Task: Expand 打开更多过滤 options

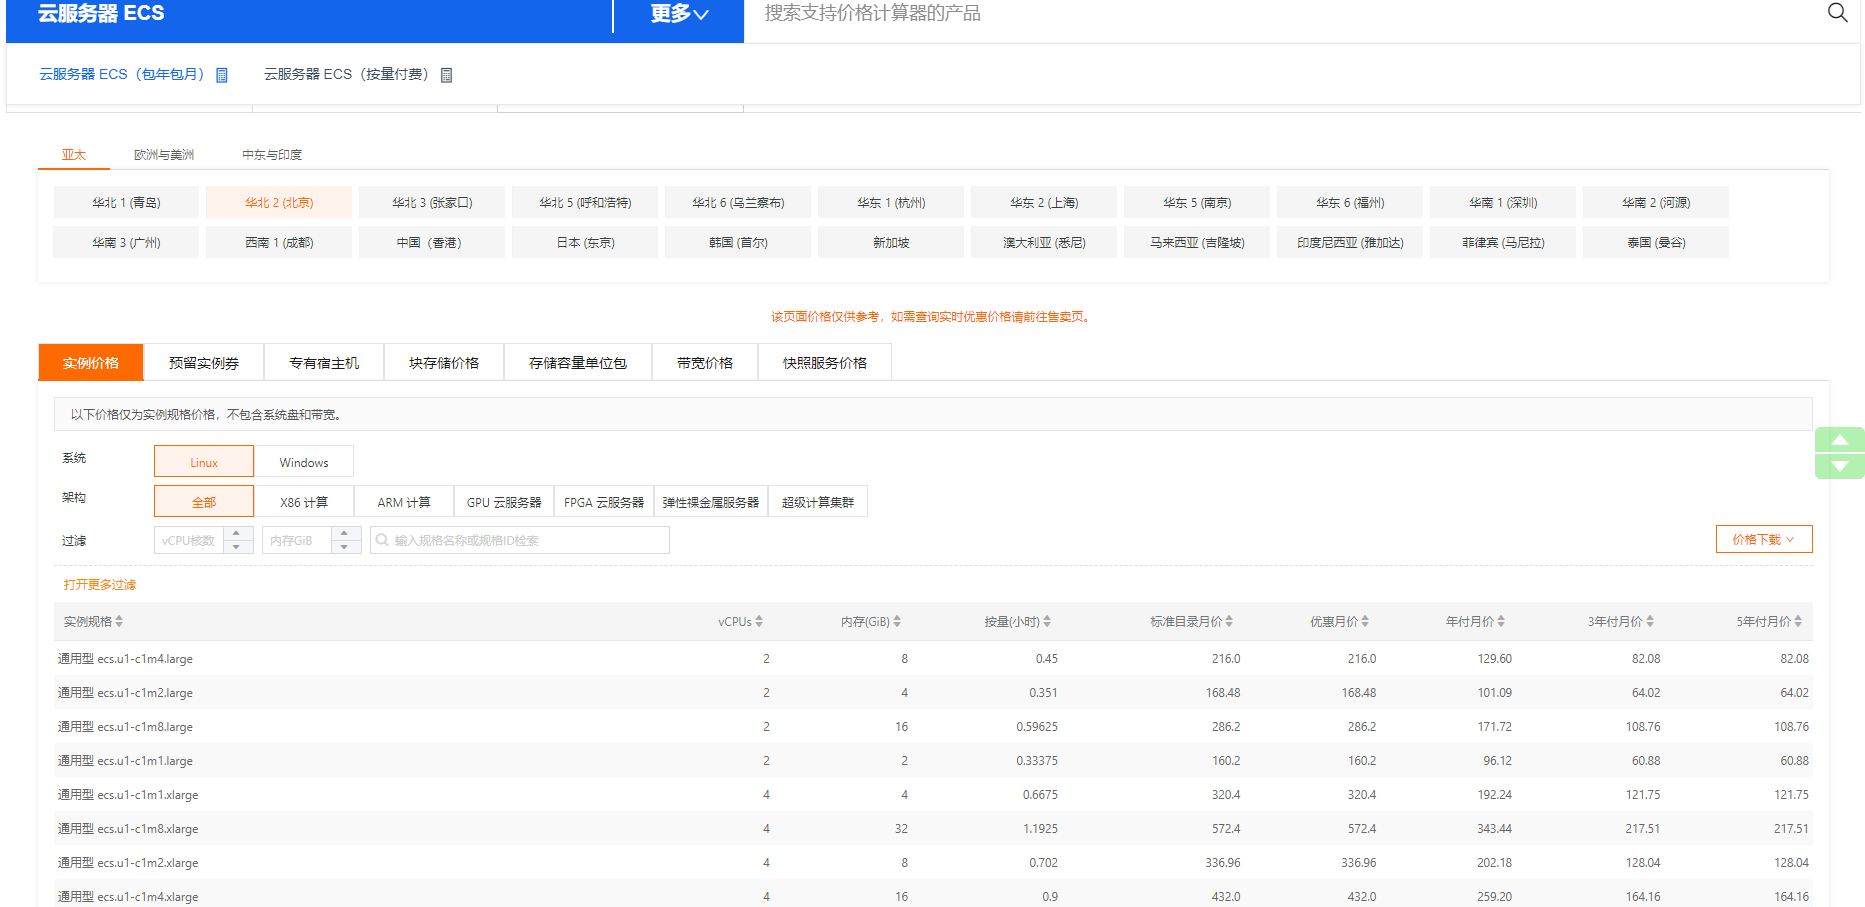Action: [100, 585]
